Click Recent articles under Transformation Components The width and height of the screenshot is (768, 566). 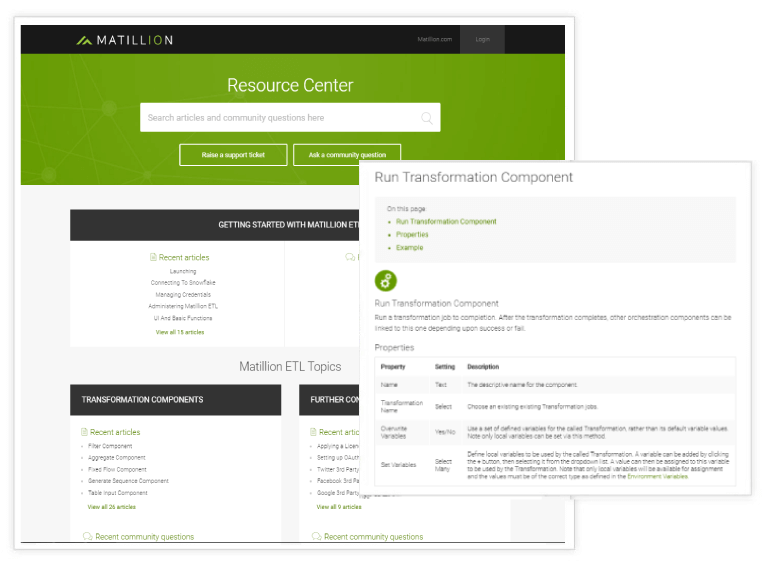point(115,432)
